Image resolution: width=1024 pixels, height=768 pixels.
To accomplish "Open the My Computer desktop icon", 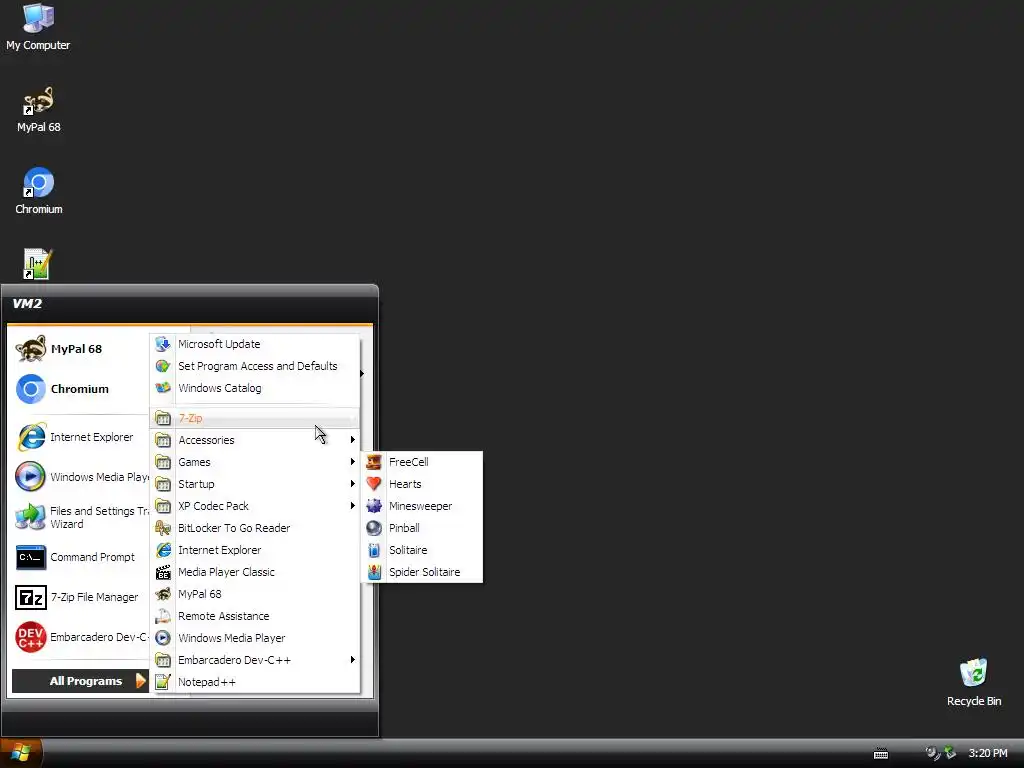I will (x=38, y=27).
